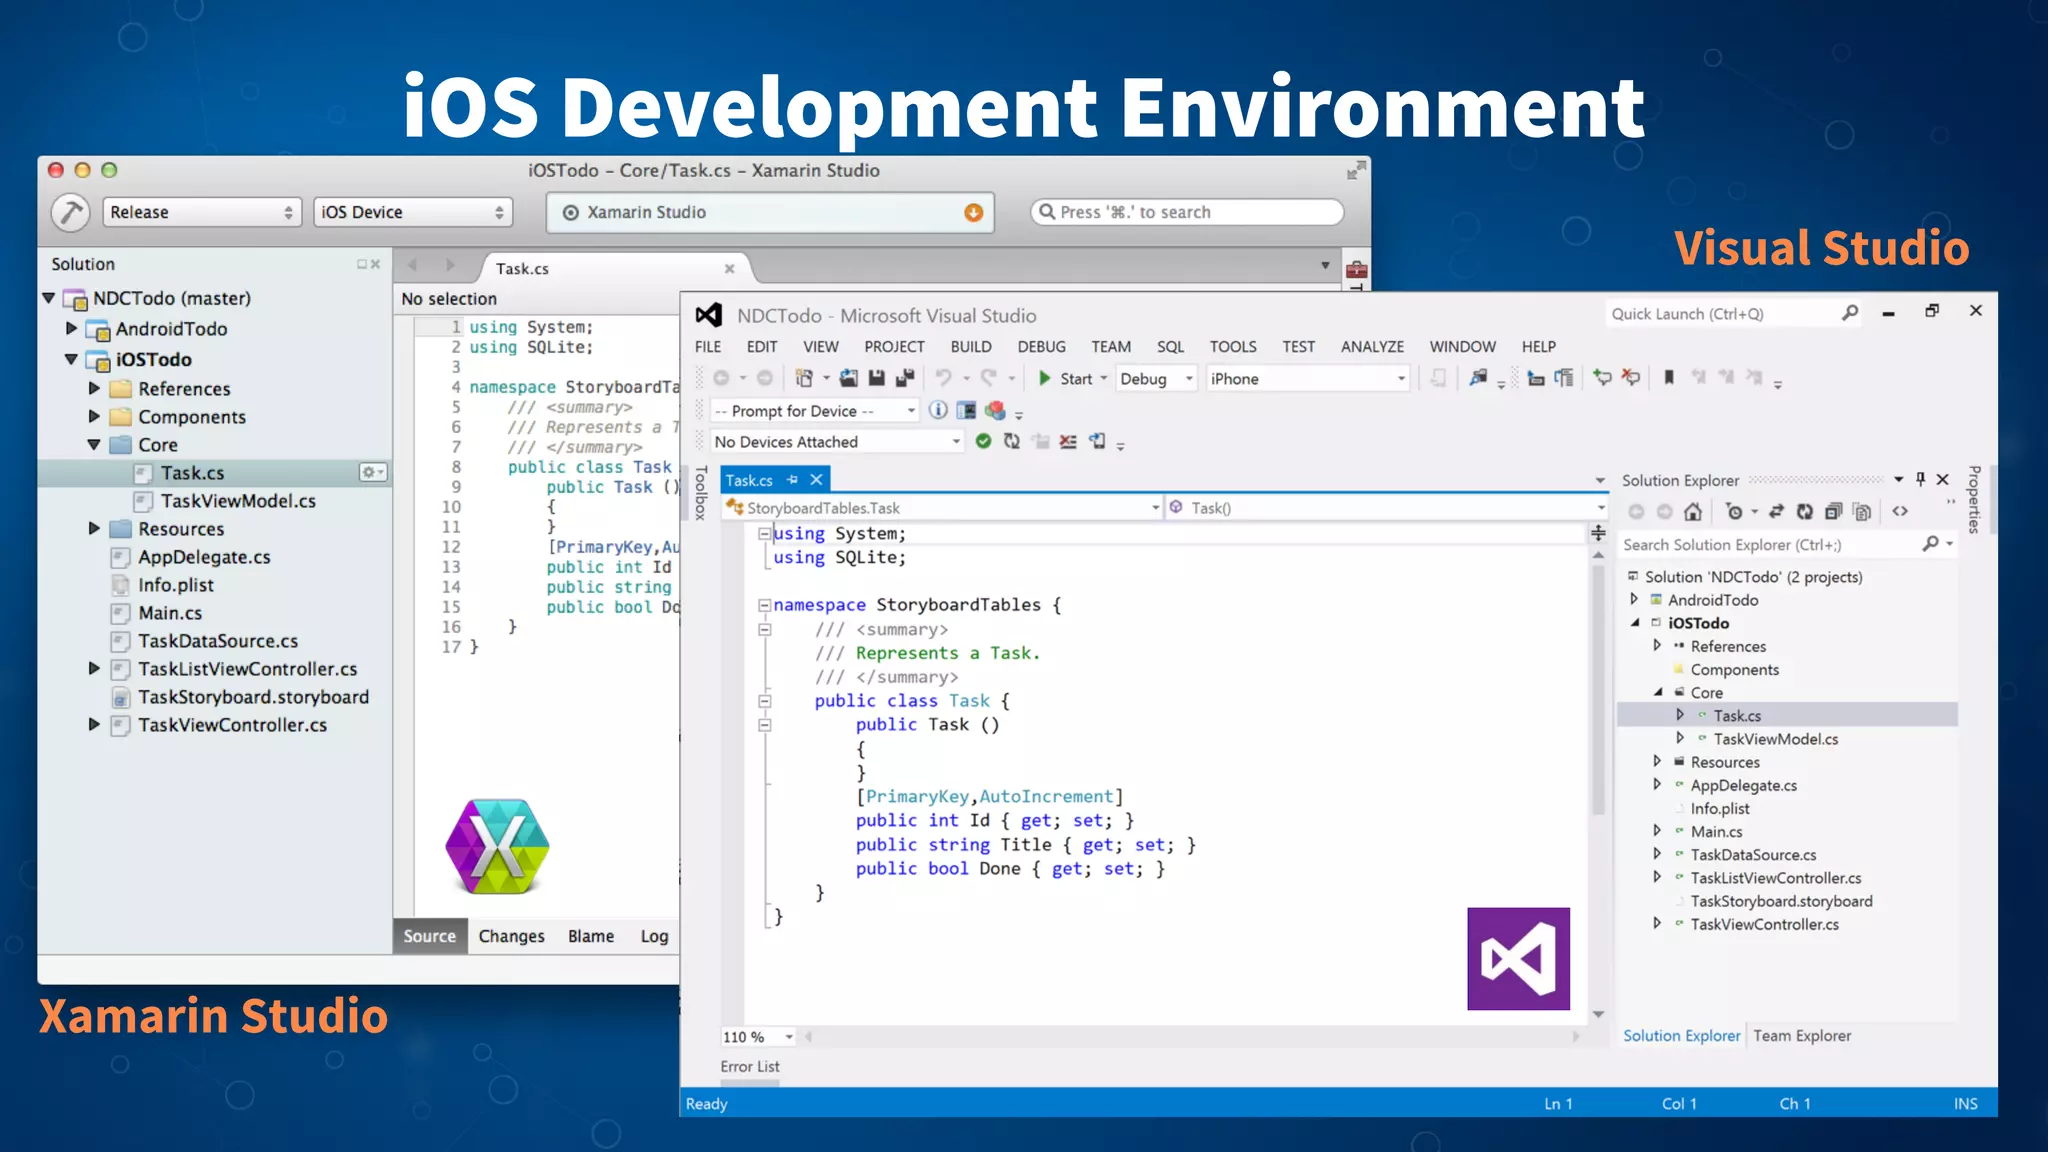Screen dimensions: 2048x1152
Task: Collapse the using directives outline box in editor
Action: click(x=764, y=534)
